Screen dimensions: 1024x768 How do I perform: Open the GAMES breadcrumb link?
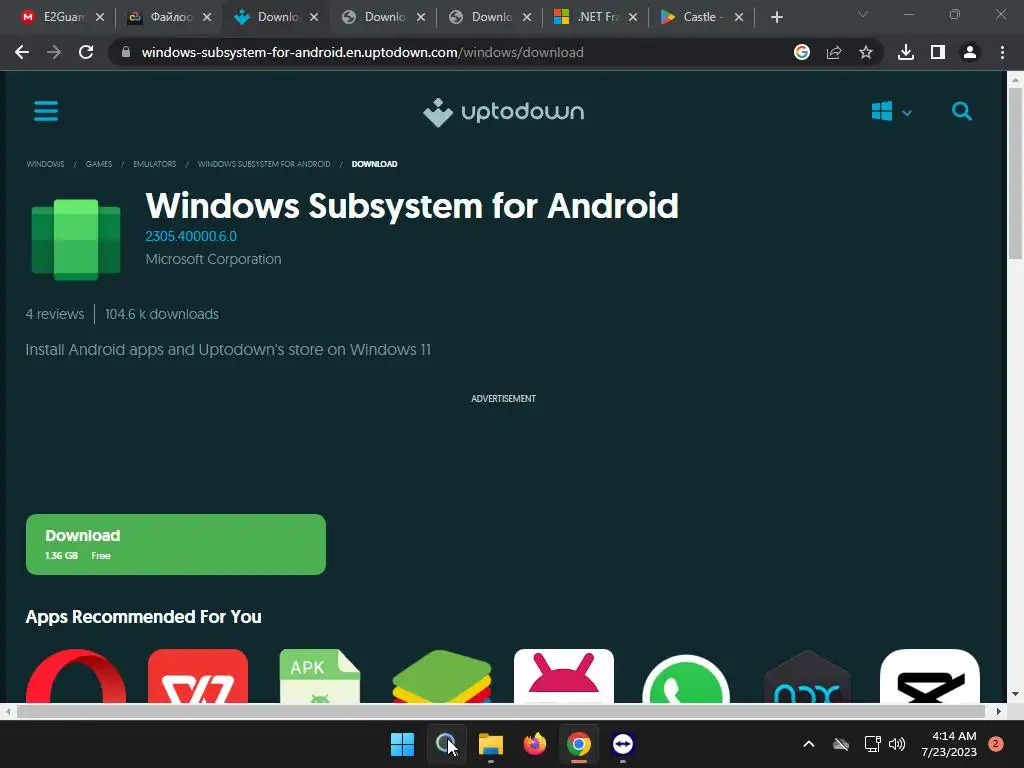(x=99, y=164)
